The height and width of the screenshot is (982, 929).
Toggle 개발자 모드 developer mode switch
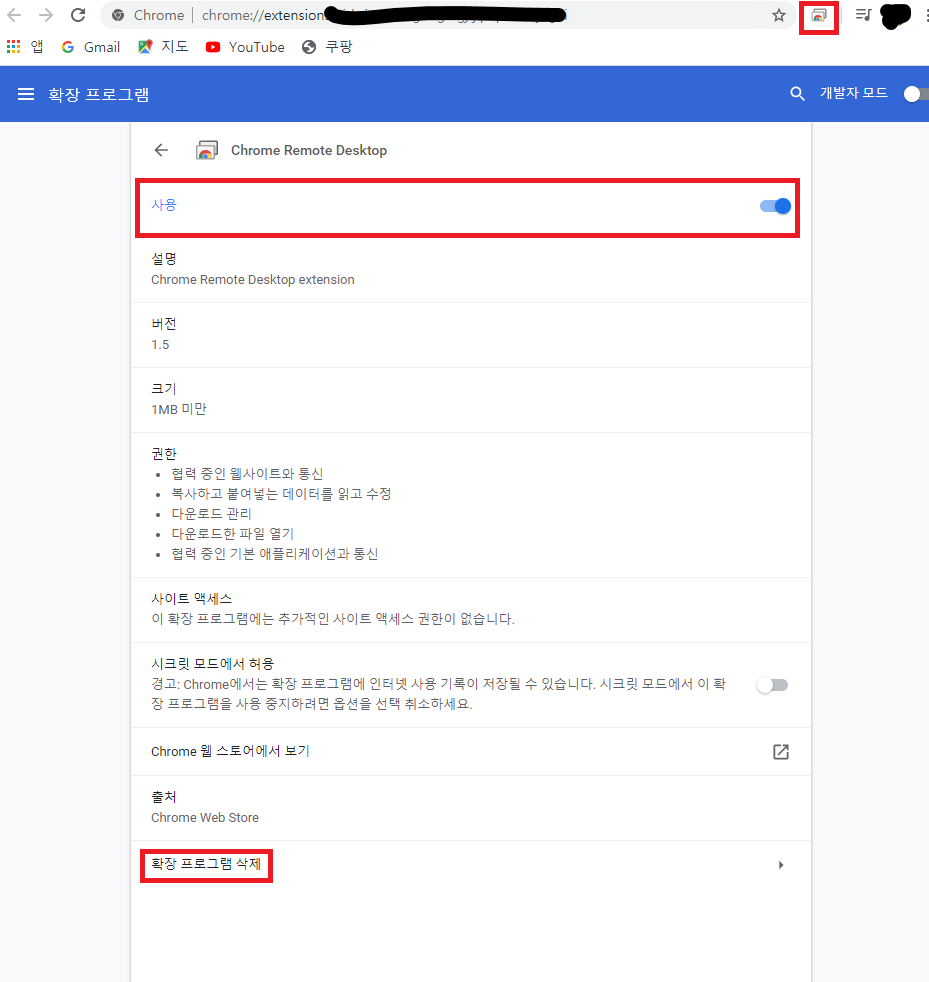(916, 94)
